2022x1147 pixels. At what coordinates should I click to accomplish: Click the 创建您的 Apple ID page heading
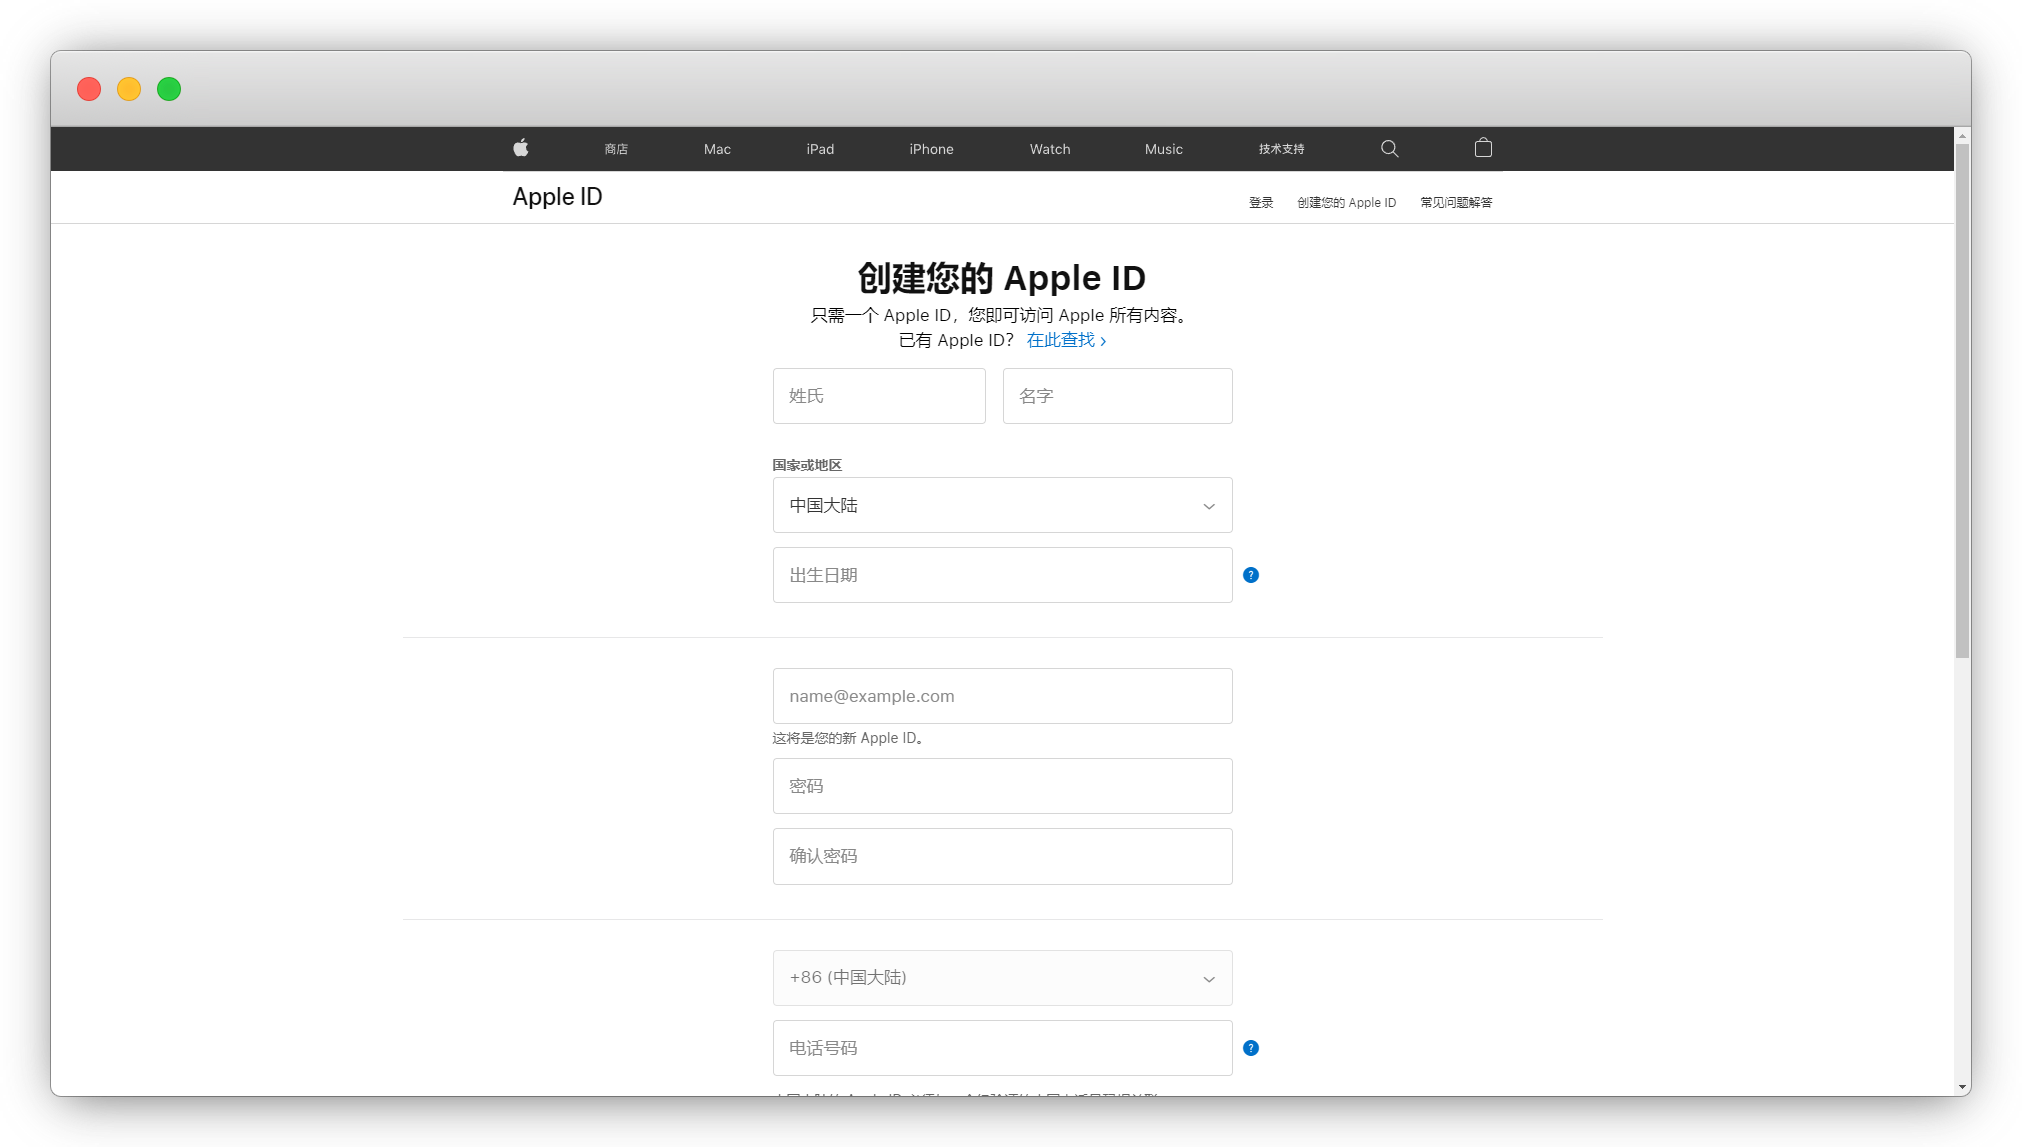(x=1002, y=278)
